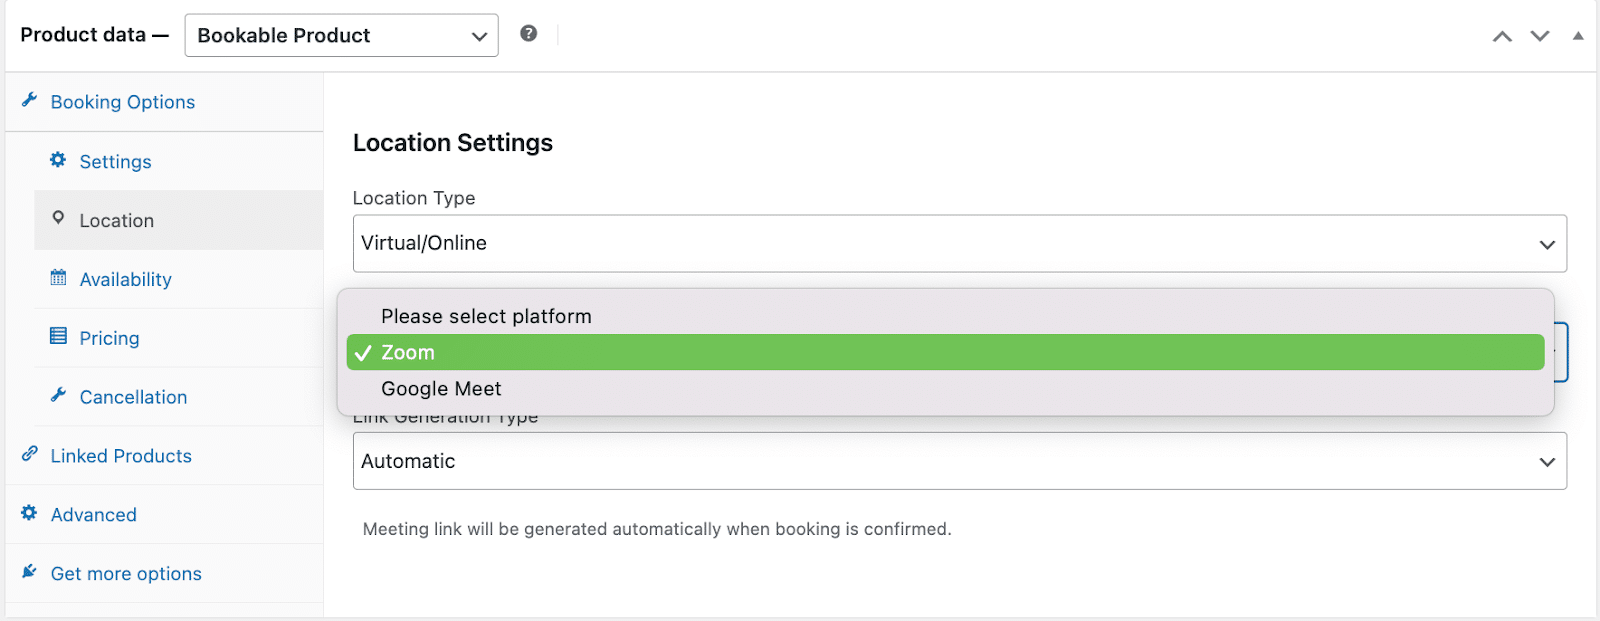Viewport: 1600px width, 621px height.
Task: Switch to the Pricing sub-tab
Action: coord(178,338)
